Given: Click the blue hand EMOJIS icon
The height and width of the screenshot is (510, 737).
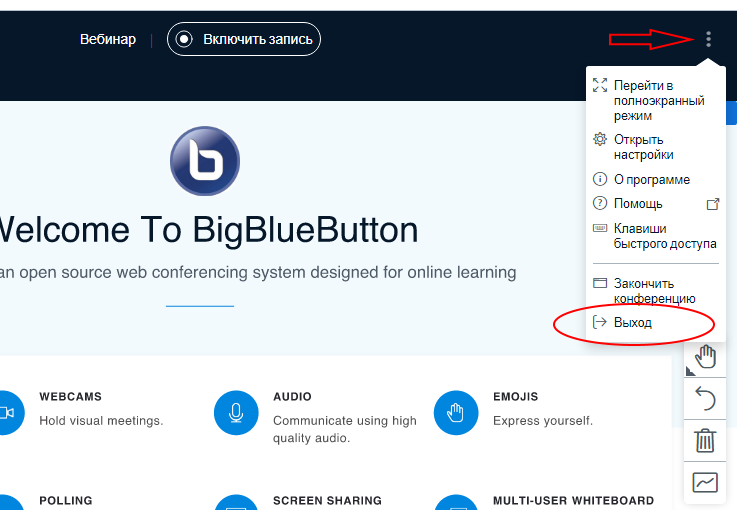Looking at the screenshot, I should pyautogui.click(x=456, y=413).
